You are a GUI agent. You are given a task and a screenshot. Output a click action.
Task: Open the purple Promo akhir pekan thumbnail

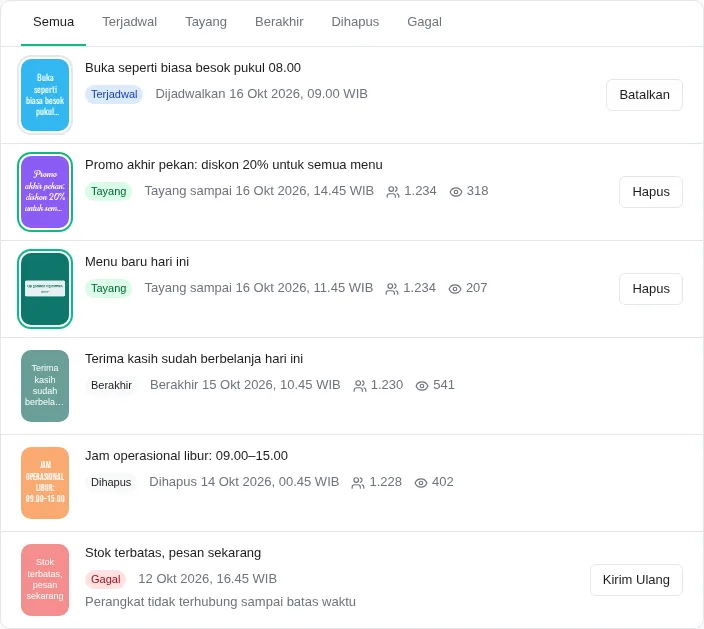pyautogui.click(x=45, y=192)
